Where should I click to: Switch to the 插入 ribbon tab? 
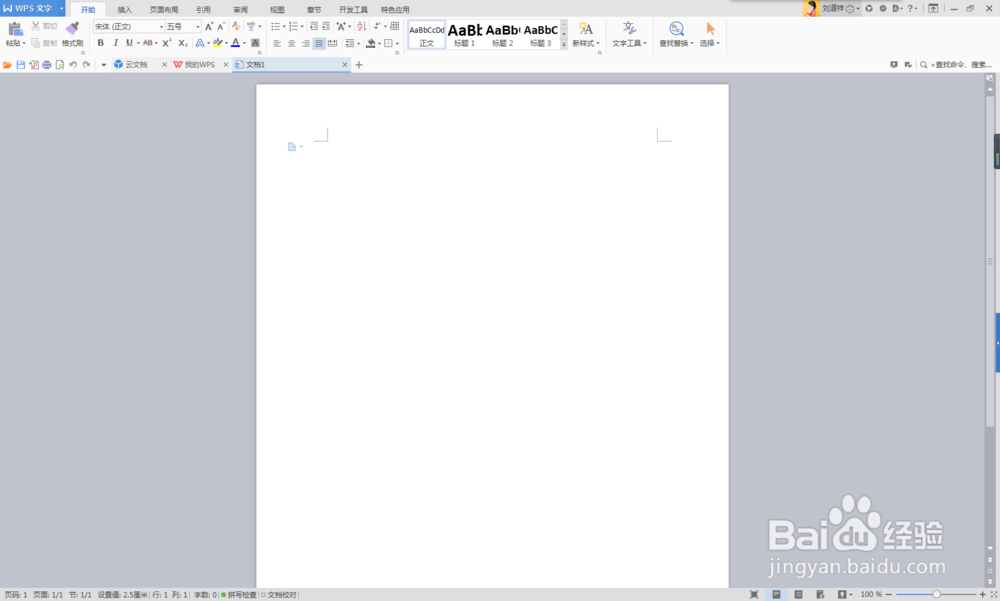pos(124,9)
